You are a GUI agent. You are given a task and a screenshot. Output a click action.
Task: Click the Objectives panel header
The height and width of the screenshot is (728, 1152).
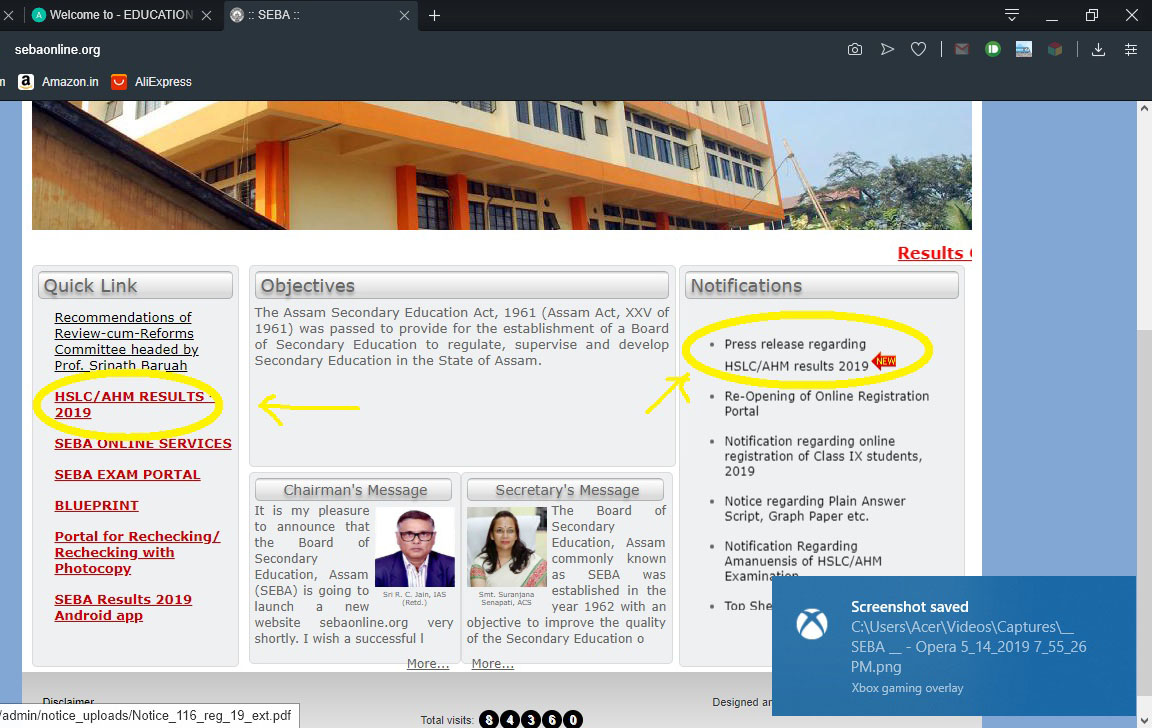461,286
